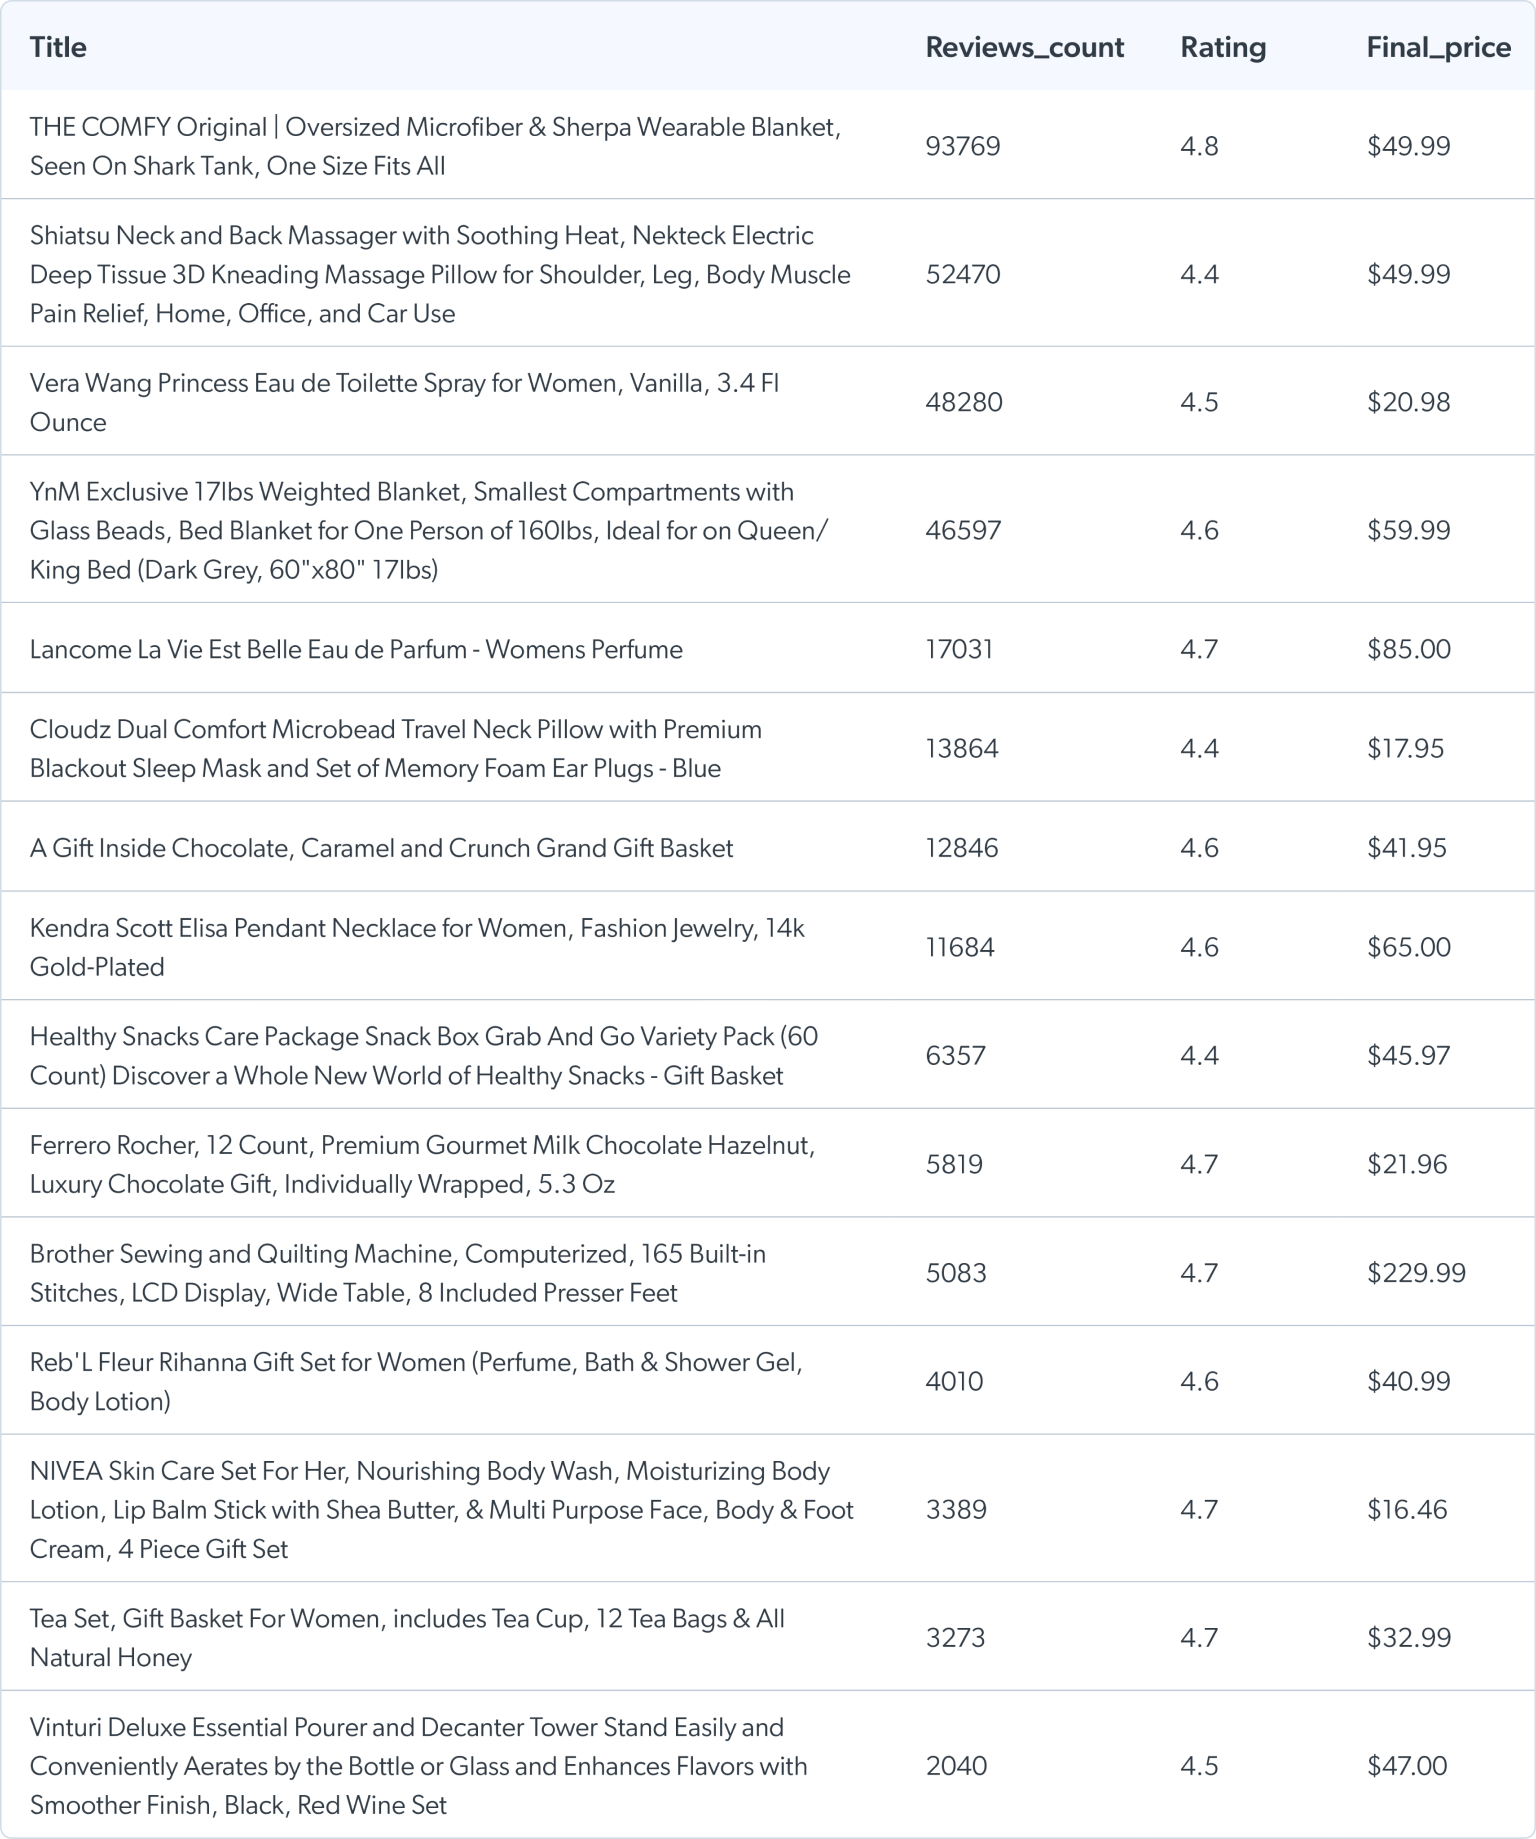This screenshot has height=1839, width=1536.
Task: Click the Ferrero Rocher 12 Count title
Action: coord(422,1164)
